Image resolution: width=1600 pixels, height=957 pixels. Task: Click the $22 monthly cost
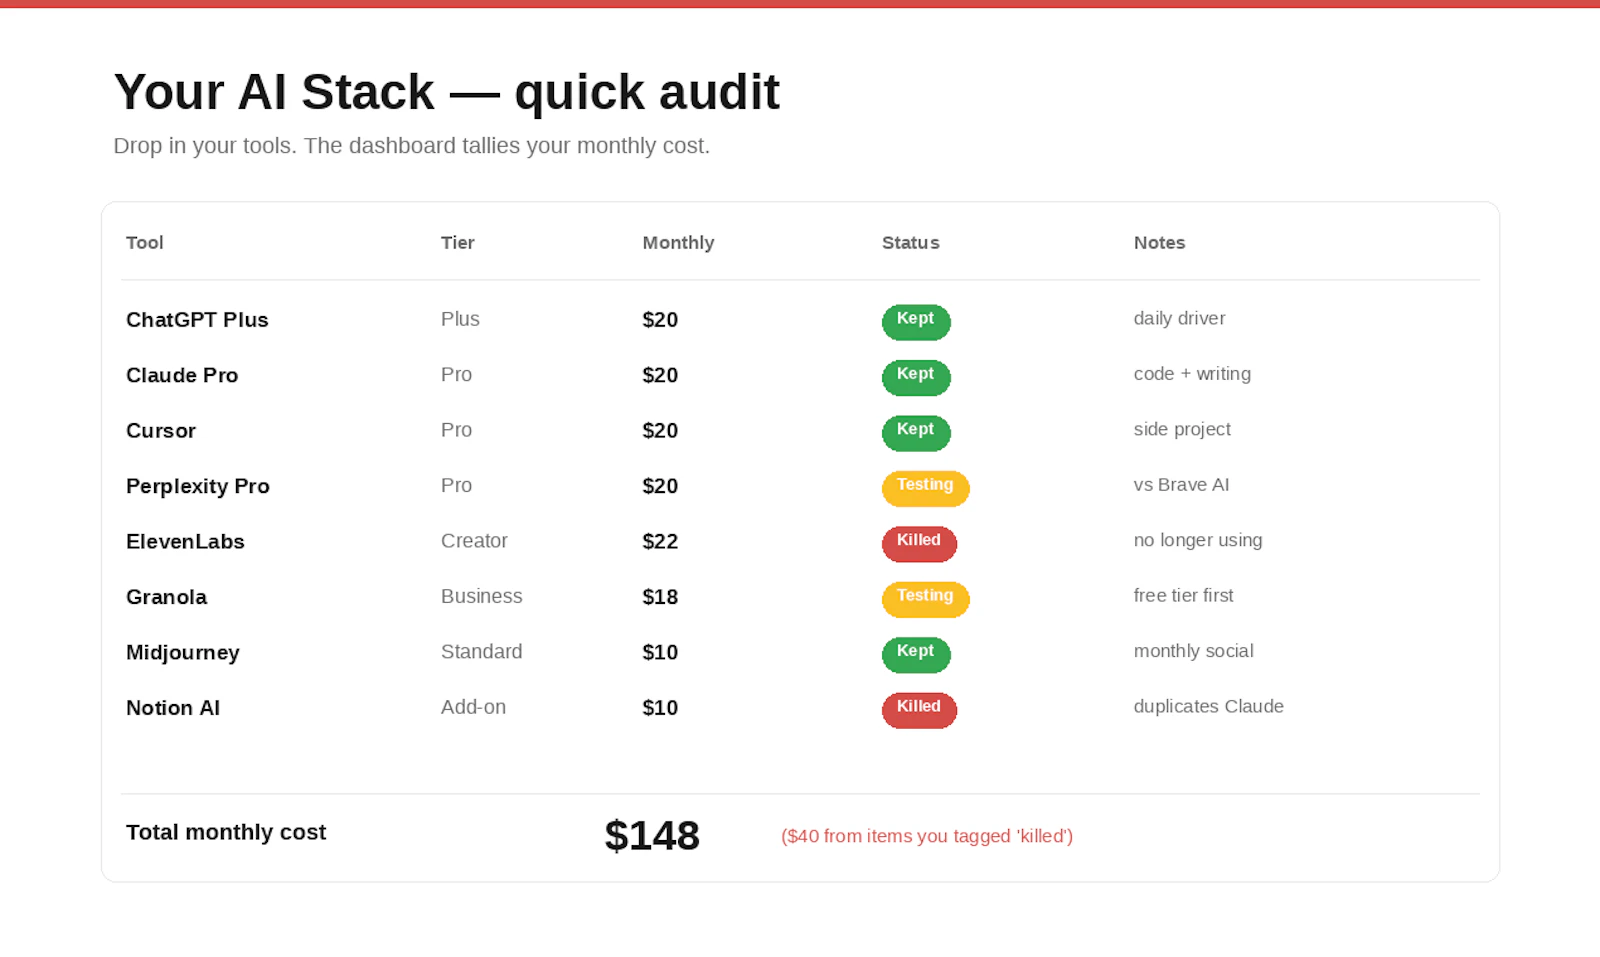click(x=660, y=541)
